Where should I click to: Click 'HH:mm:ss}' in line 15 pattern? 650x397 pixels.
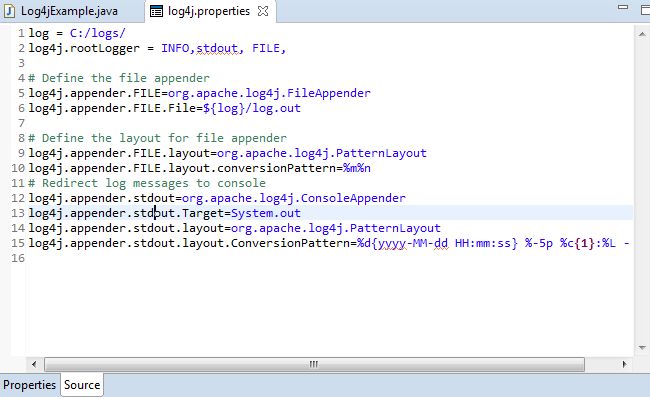[x=486, y=243]
